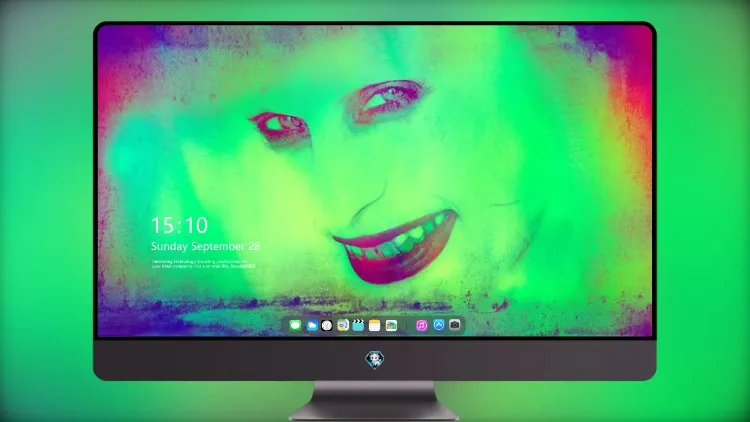This screenshot has height=422, width=750.
Task: Open the Clock app in dock
Action: pyautogui.click(x=327, y=325)
